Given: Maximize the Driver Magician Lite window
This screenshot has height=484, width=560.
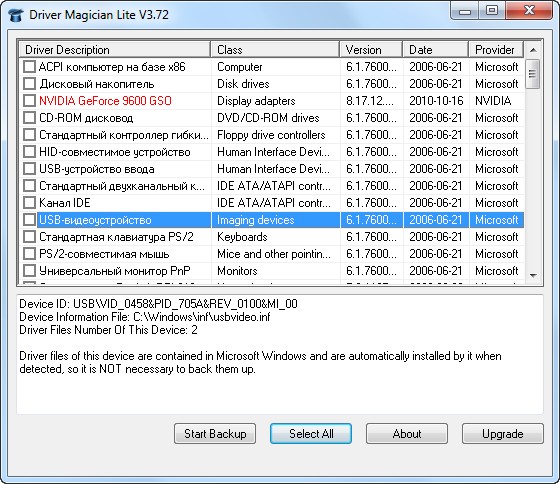Looking at the screenshot, I should point(492,11).
